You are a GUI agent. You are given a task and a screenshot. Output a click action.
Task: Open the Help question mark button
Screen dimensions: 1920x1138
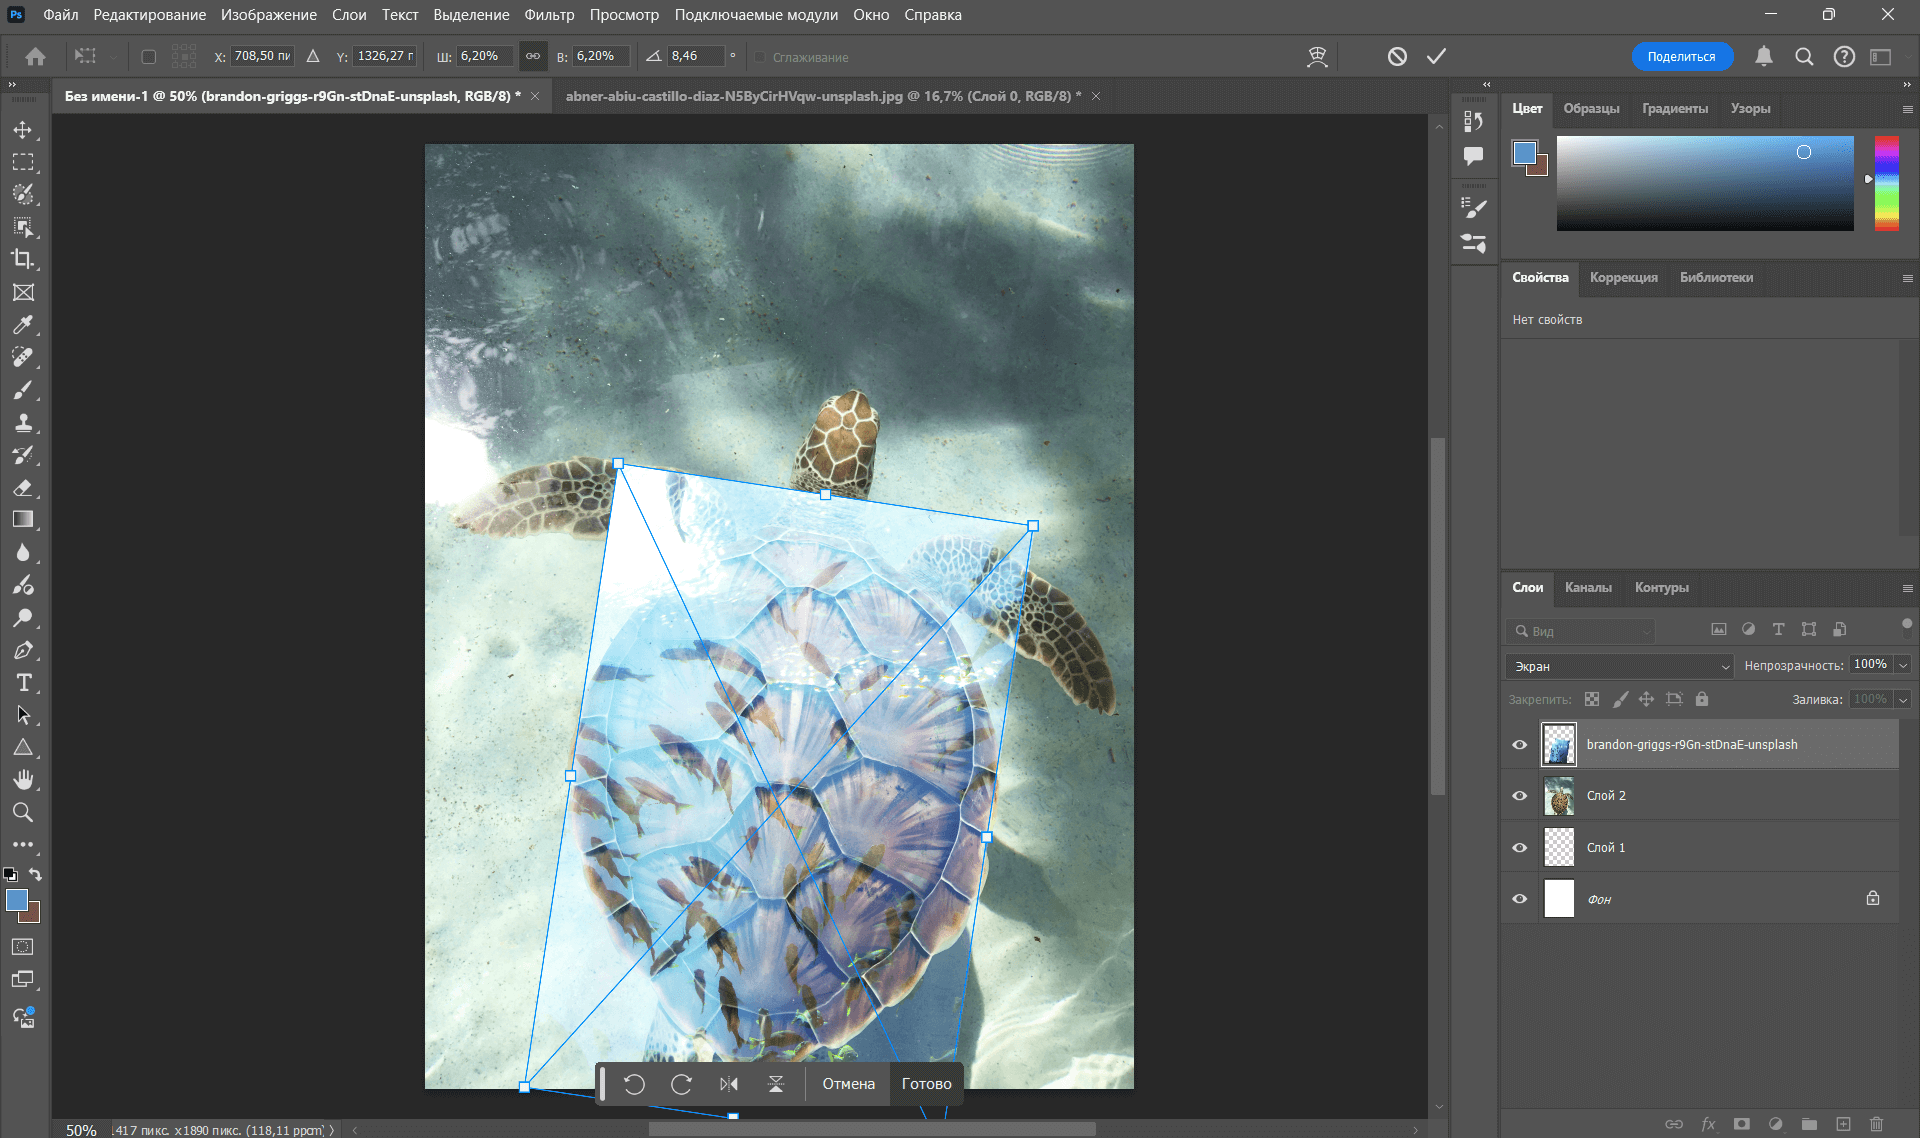[x=1844, y=57]
